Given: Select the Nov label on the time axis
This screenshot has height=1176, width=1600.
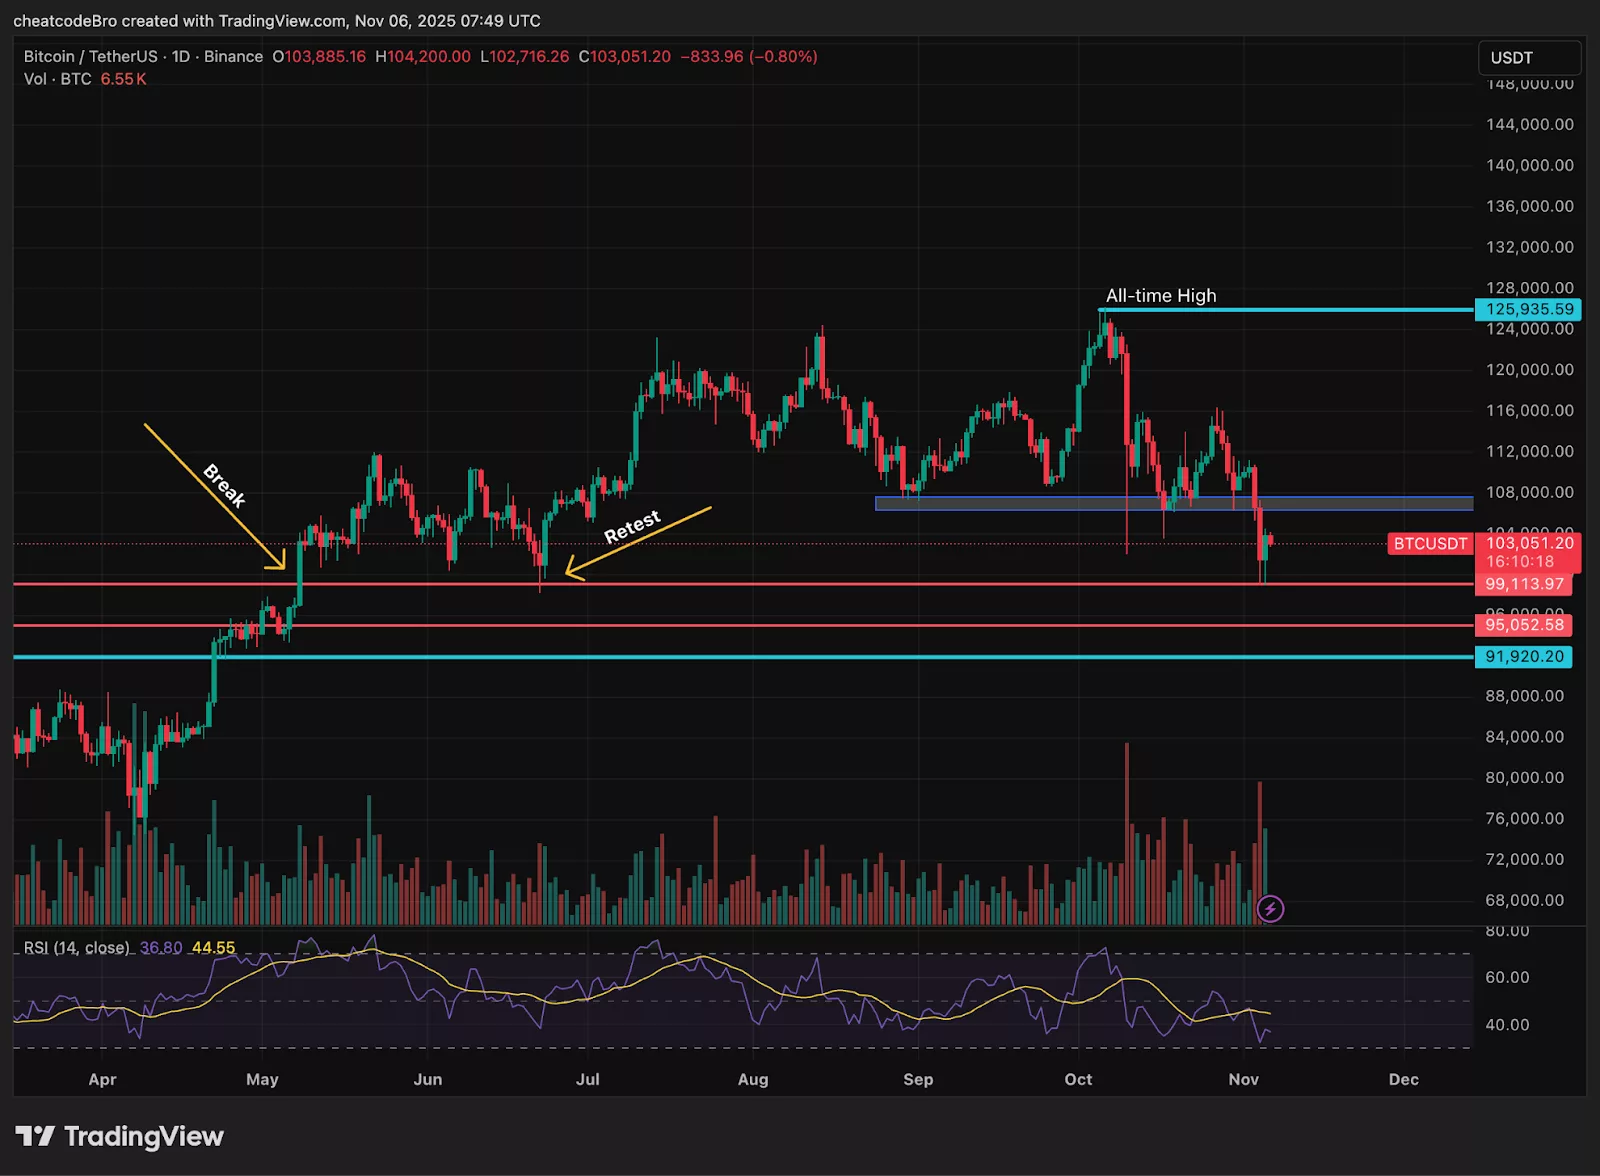Looking at the screenshot, I should click(x=1243, y=1080).
